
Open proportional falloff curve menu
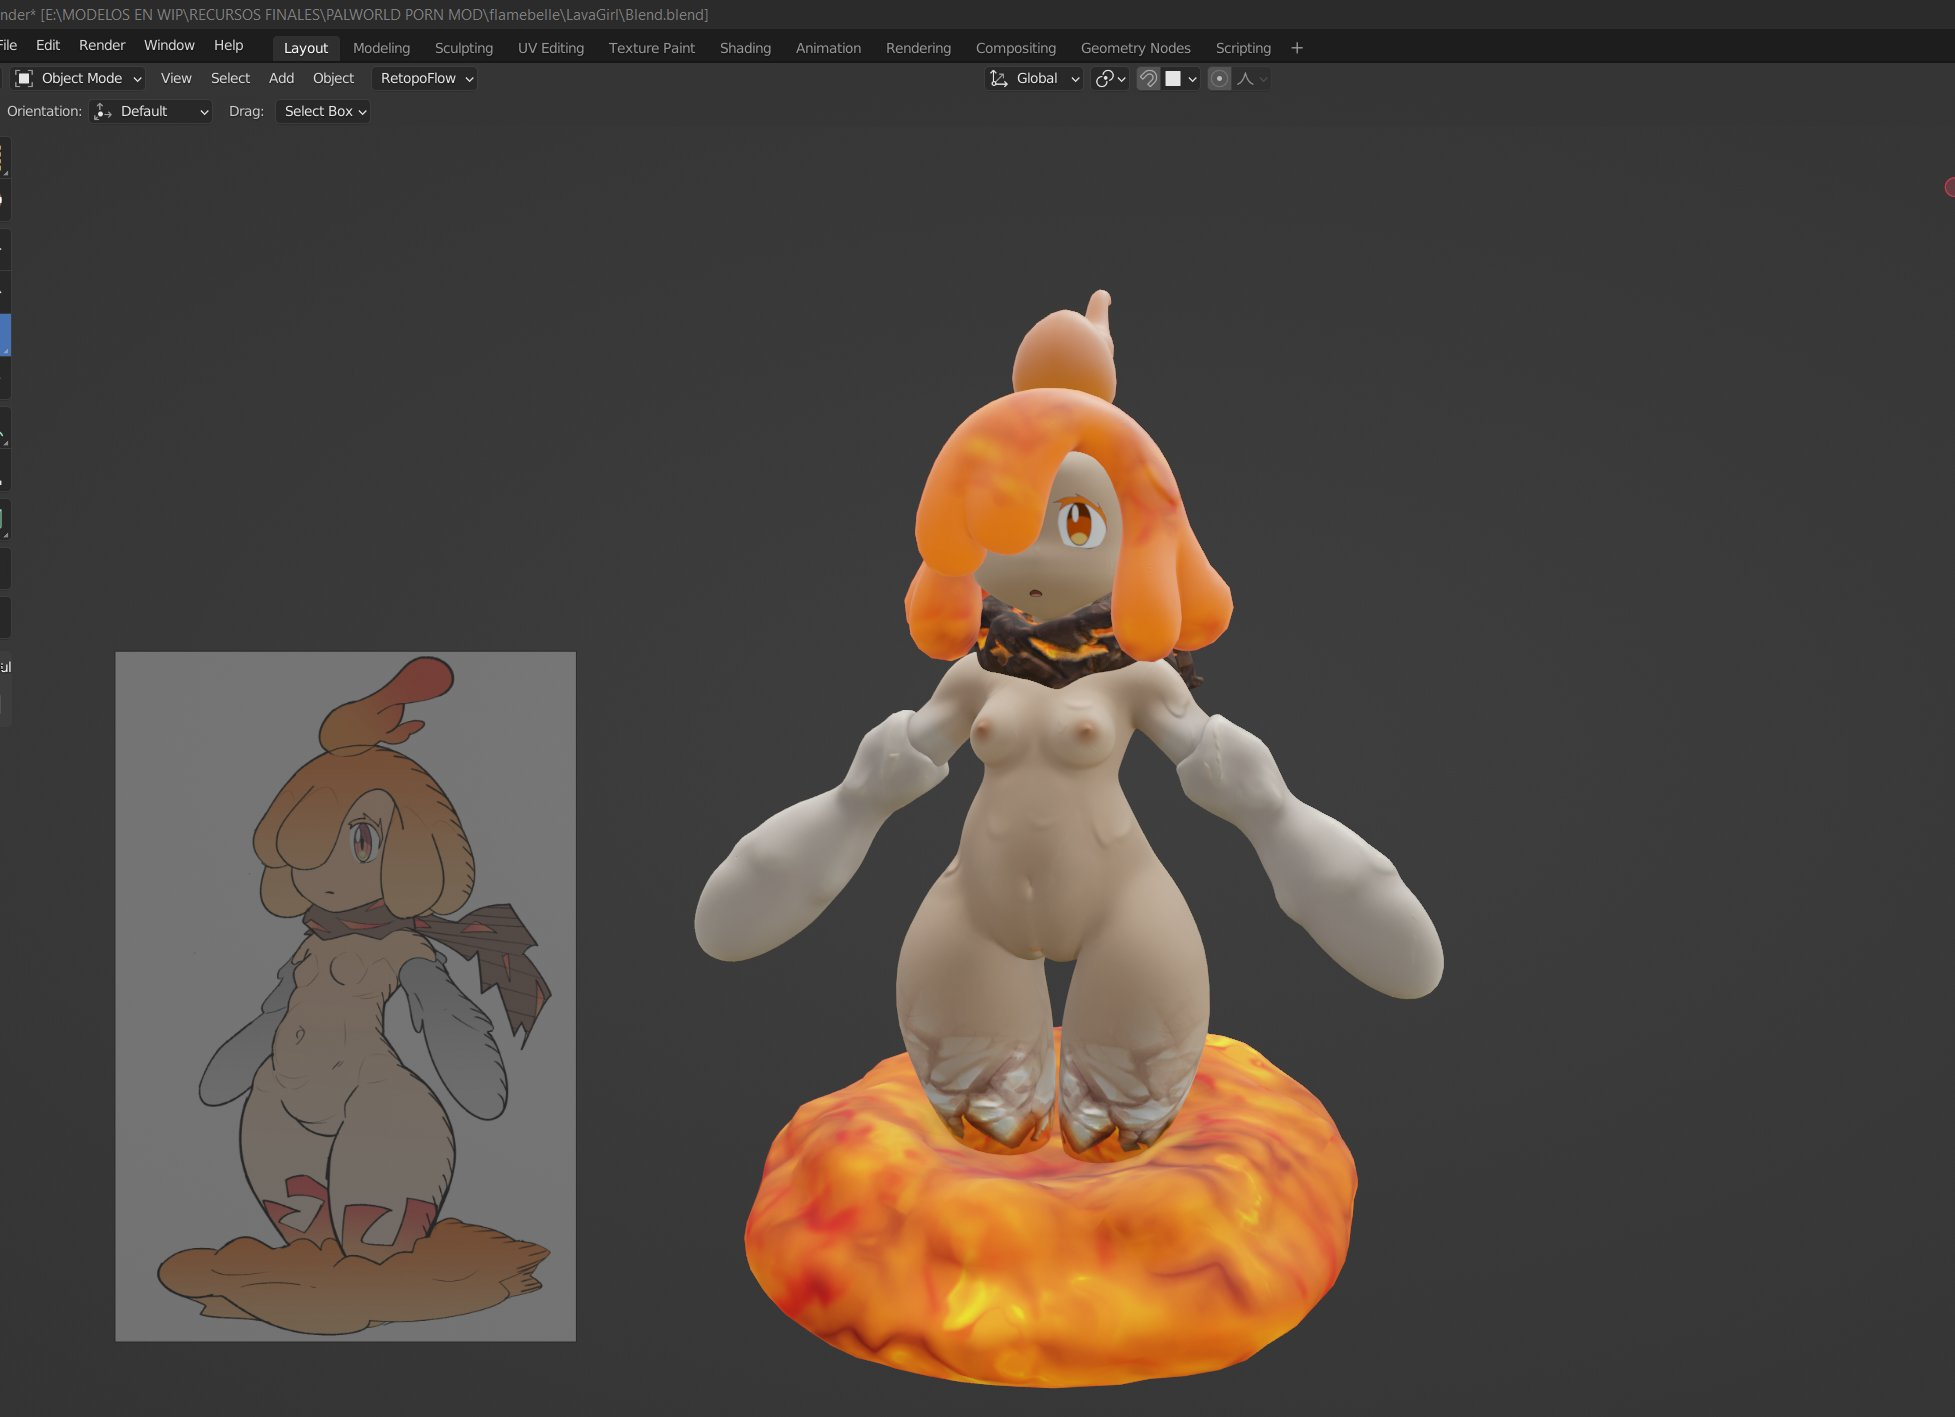coord(1252,79)
